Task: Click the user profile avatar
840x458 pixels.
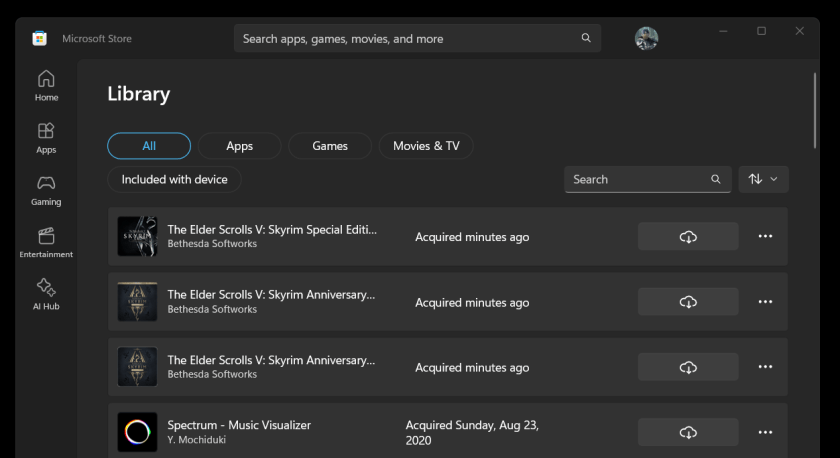Action: click(646, 38)
